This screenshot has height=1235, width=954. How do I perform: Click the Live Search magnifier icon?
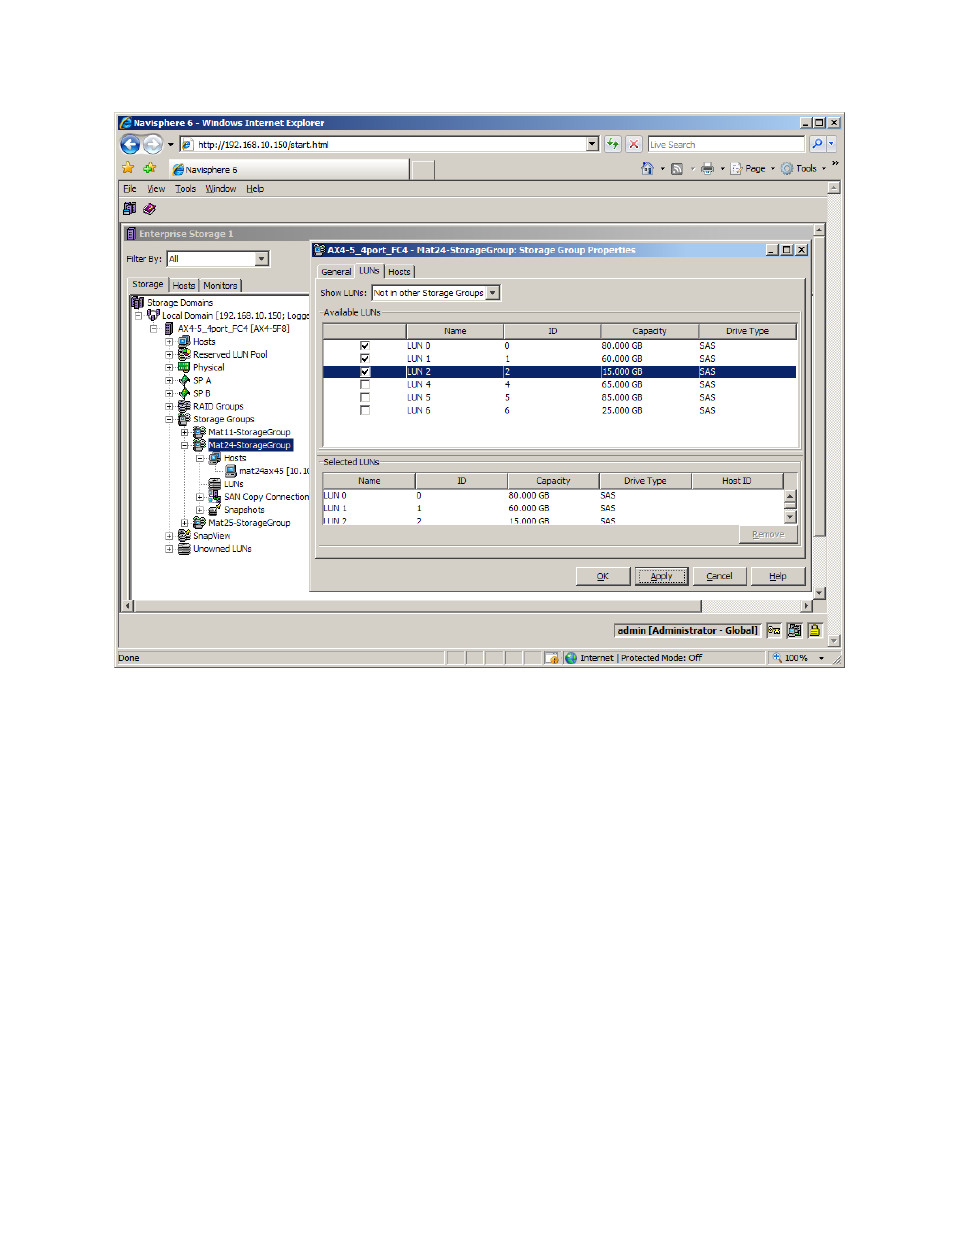pyautogui.click(x=817, y=144)
